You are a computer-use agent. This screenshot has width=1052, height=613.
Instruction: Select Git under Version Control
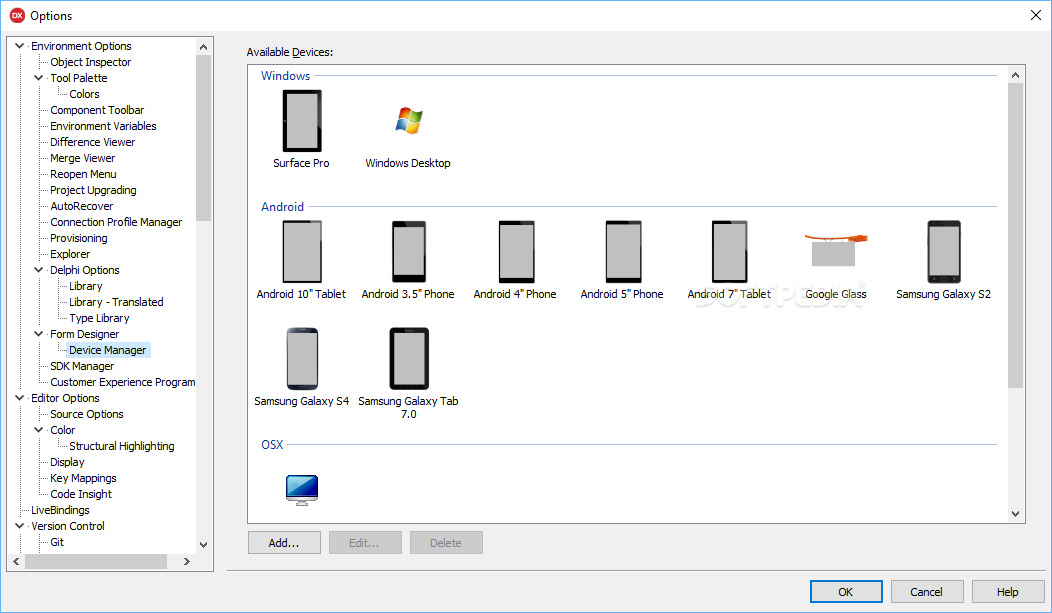tap(57, 542)
